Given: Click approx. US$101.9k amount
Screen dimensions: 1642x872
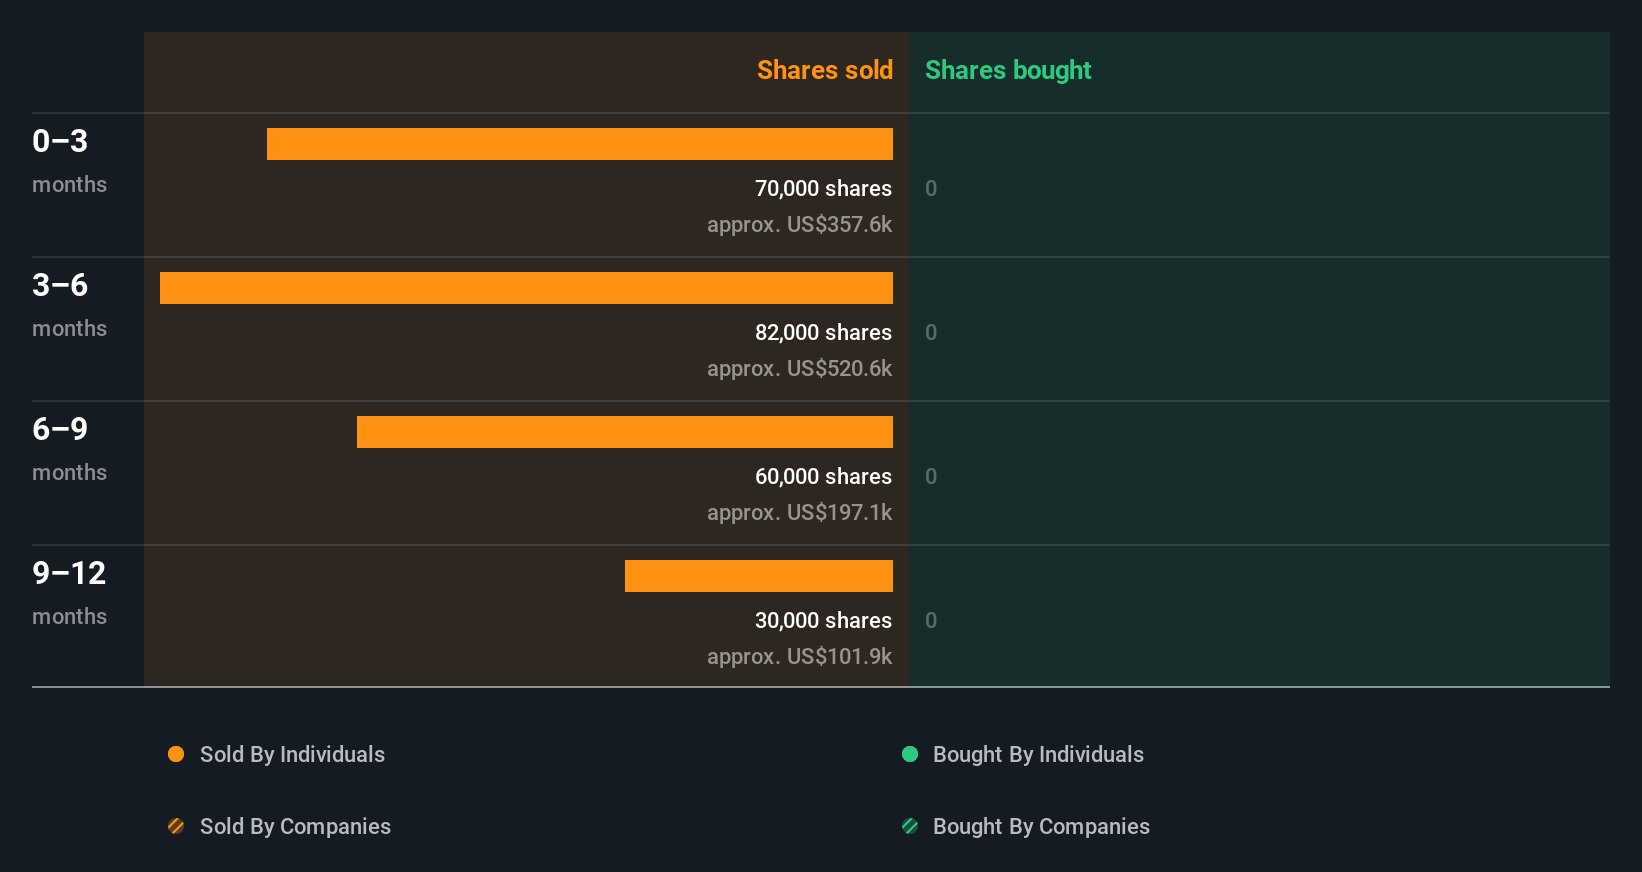Looking at the screenshot, I should [799, 656].
